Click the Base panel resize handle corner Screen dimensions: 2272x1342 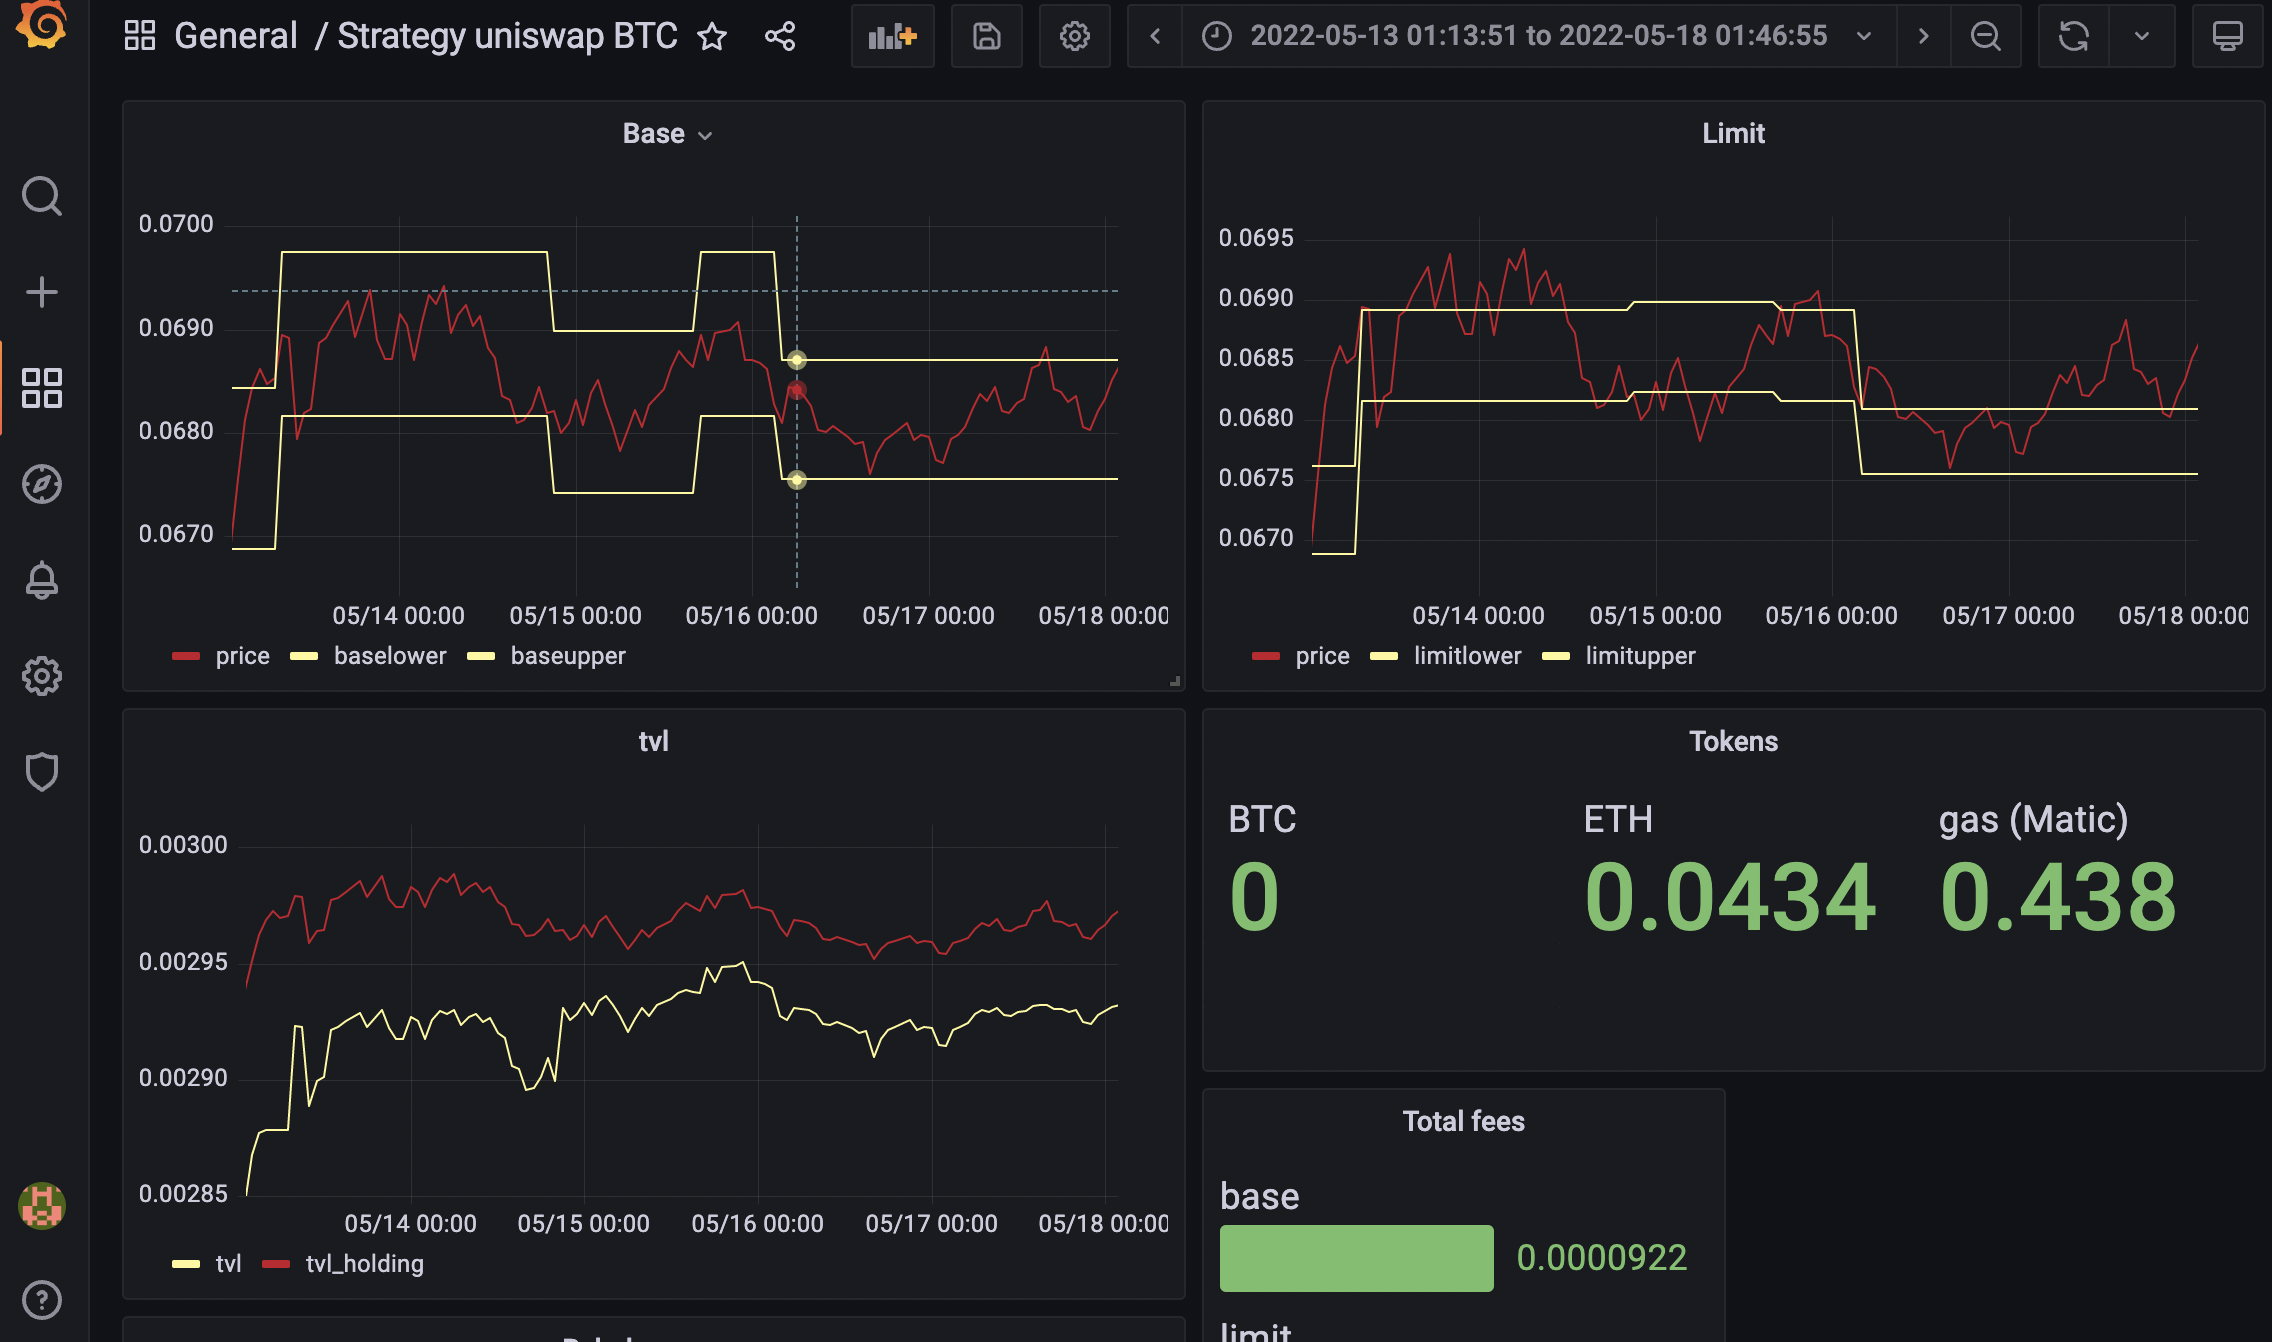tap(1175, 681)
